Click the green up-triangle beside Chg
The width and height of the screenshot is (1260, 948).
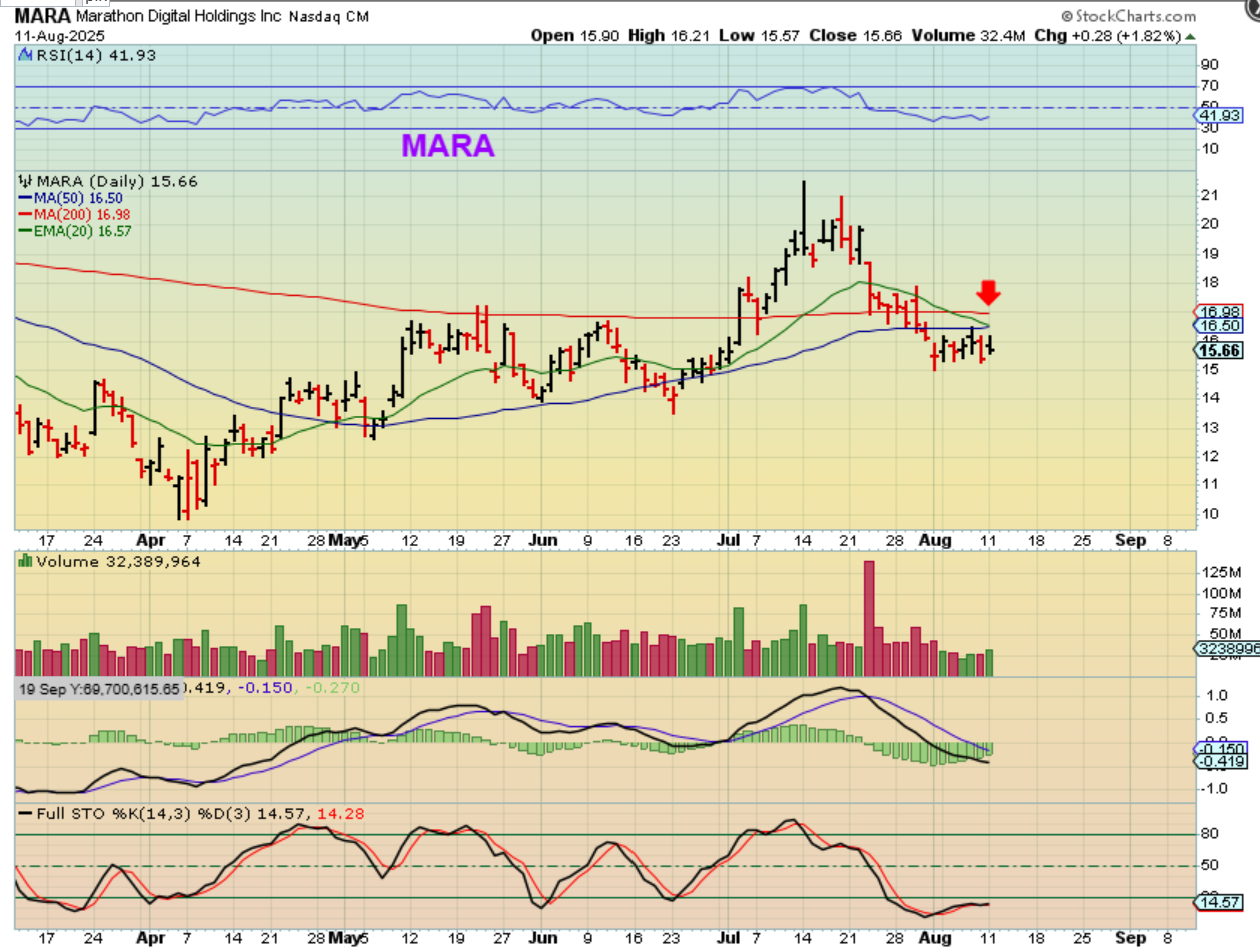pos(1189,35)
